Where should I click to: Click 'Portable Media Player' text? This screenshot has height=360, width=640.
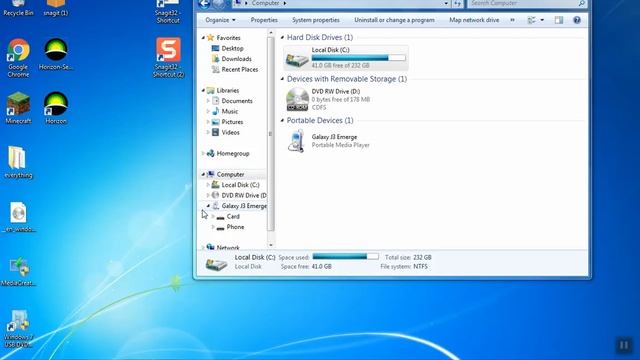[340, 145]
